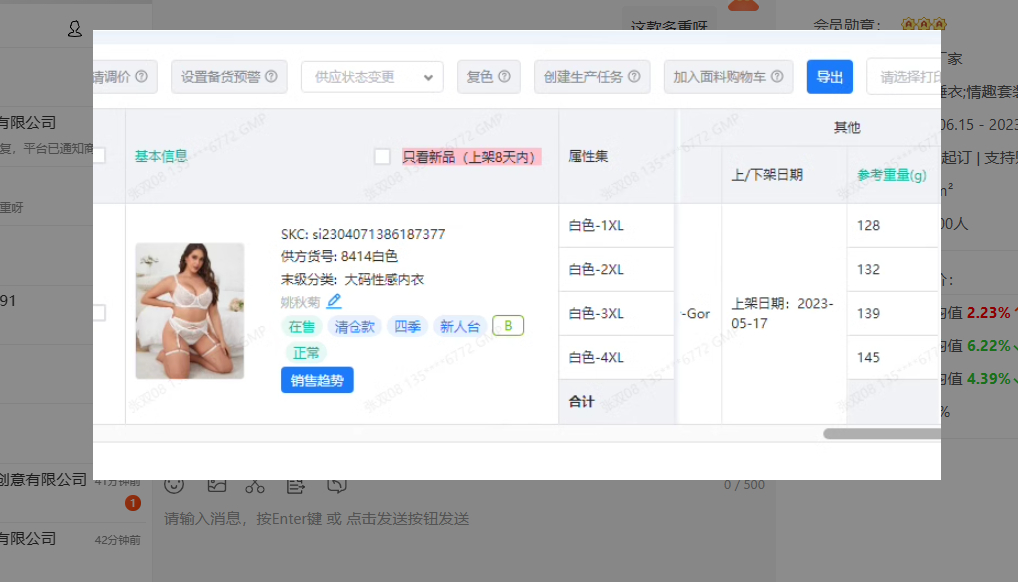Click the help icon beside 创建生产任务

[x=634, y=77]
